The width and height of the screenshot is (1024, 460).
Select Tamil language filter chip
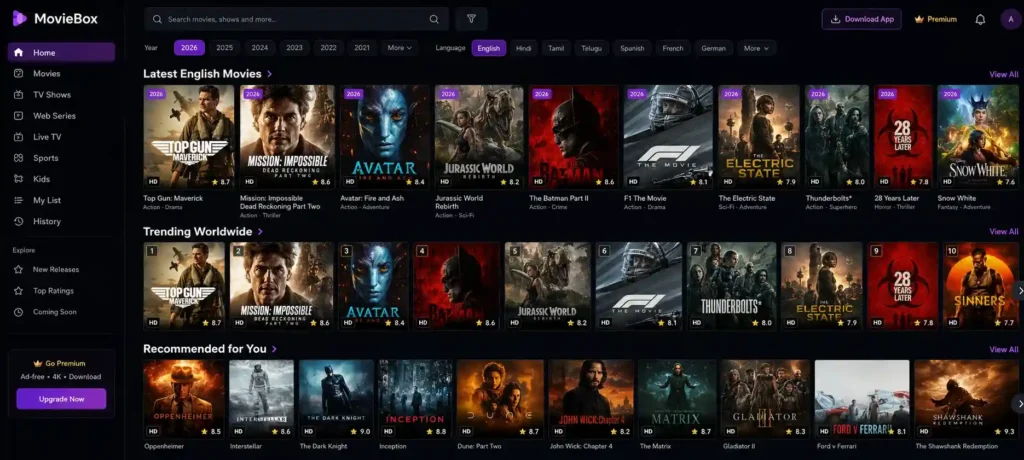click(x=556, y=48)
